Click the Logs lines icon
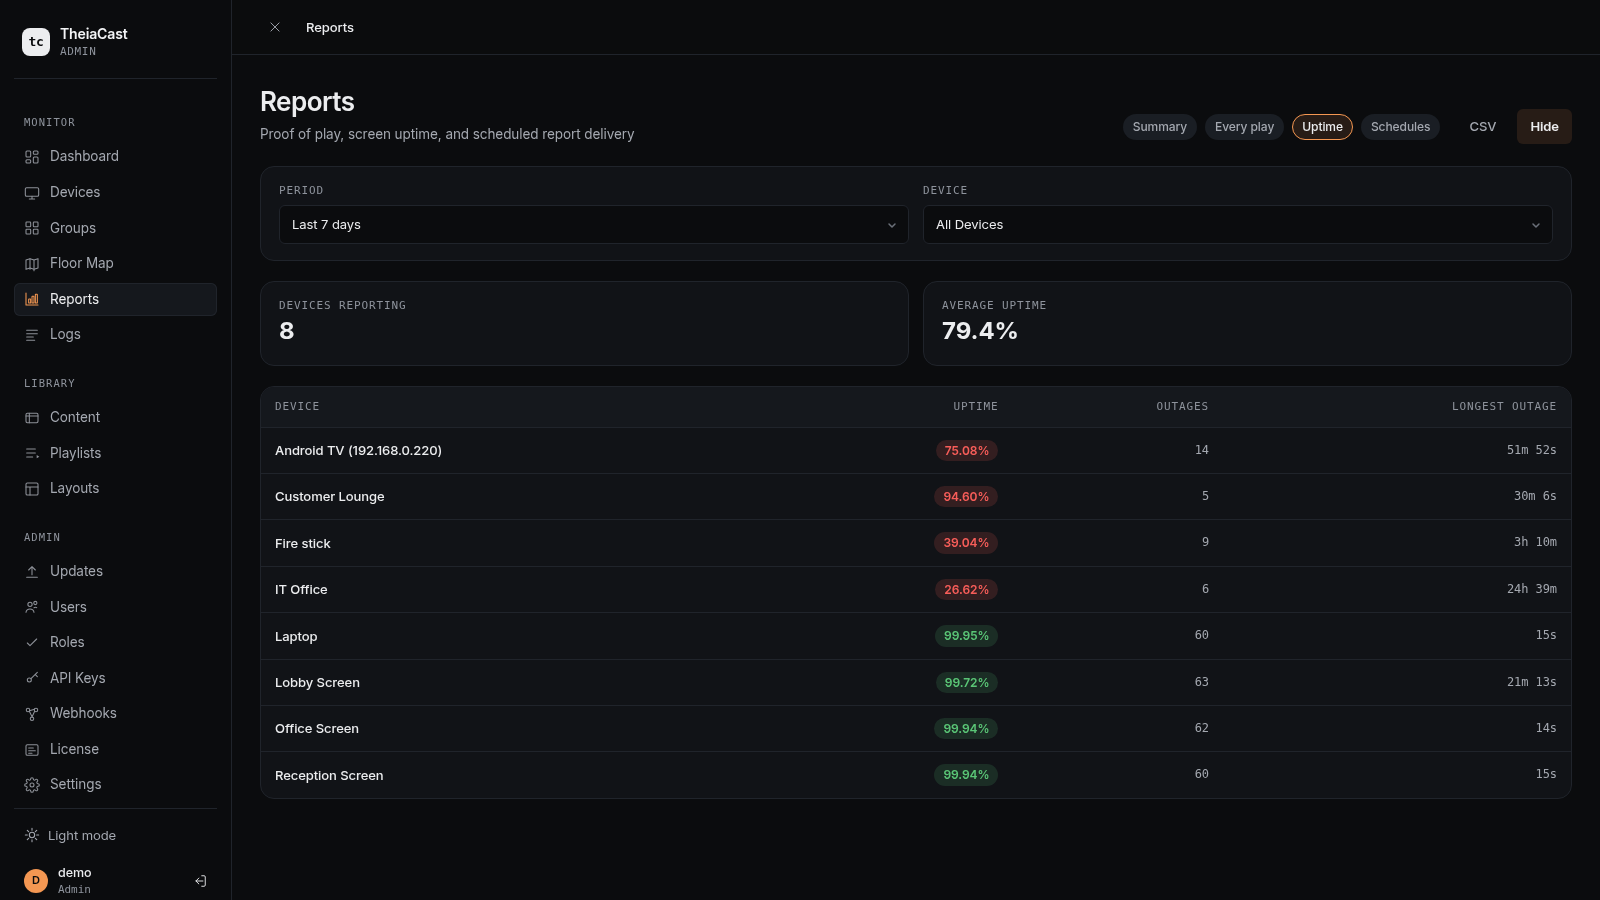The height and width of the screenshot is (900, 1600). pyautogui.click(x=32, y=335)
